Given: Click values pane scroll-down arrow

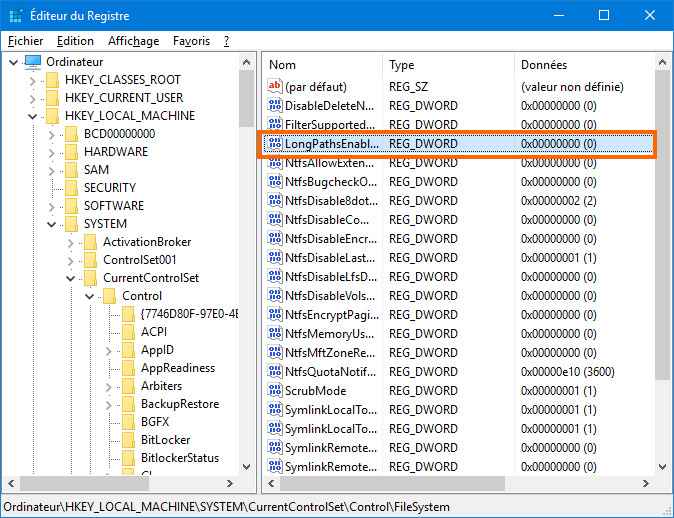Looking at the screenshot, I should pos(662,466).
